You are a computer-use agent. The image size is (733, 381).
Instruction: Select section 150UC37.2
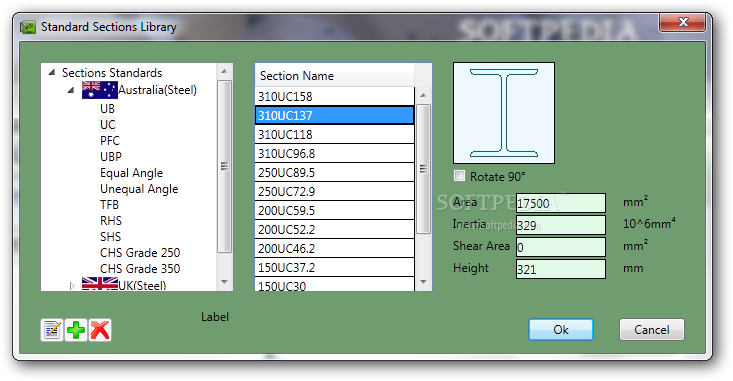pos(335,267)
